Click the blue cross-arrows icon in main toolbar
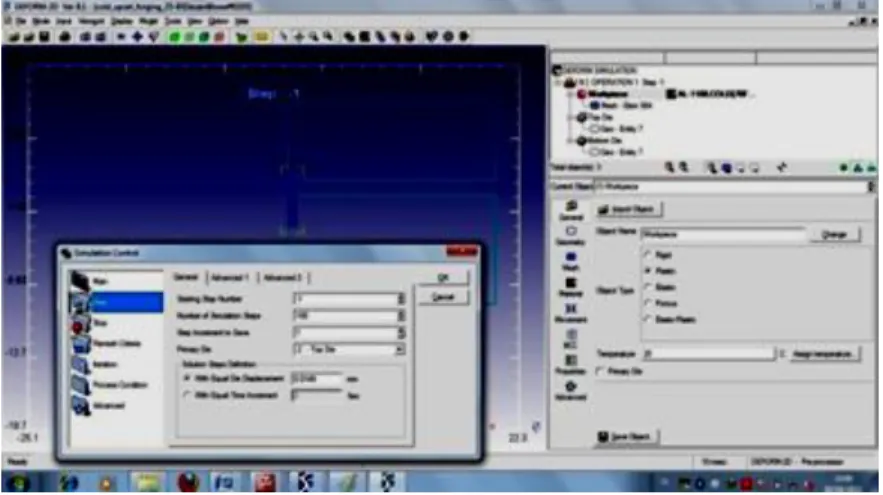 click(x=137, y=37)
